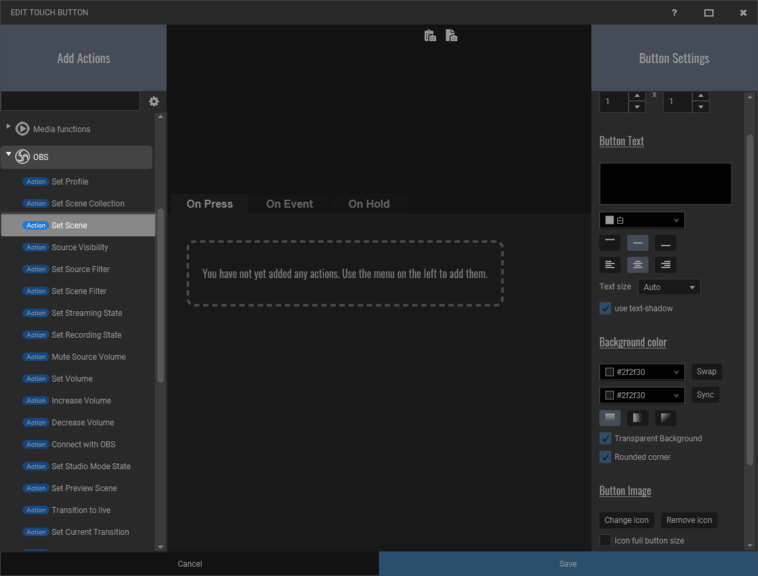The height and width of the screenshot is (576, 758).
Task: Select horizontal gradient background style
Action: pyautogui.click(x=638, y=418)
